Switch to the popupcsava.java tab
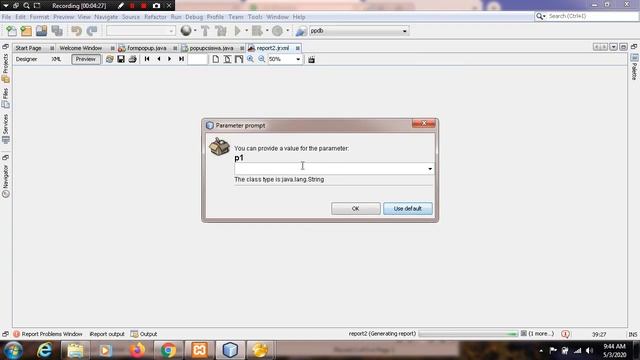The height and width of the screenshot is (360, 640). pos(211,48)
